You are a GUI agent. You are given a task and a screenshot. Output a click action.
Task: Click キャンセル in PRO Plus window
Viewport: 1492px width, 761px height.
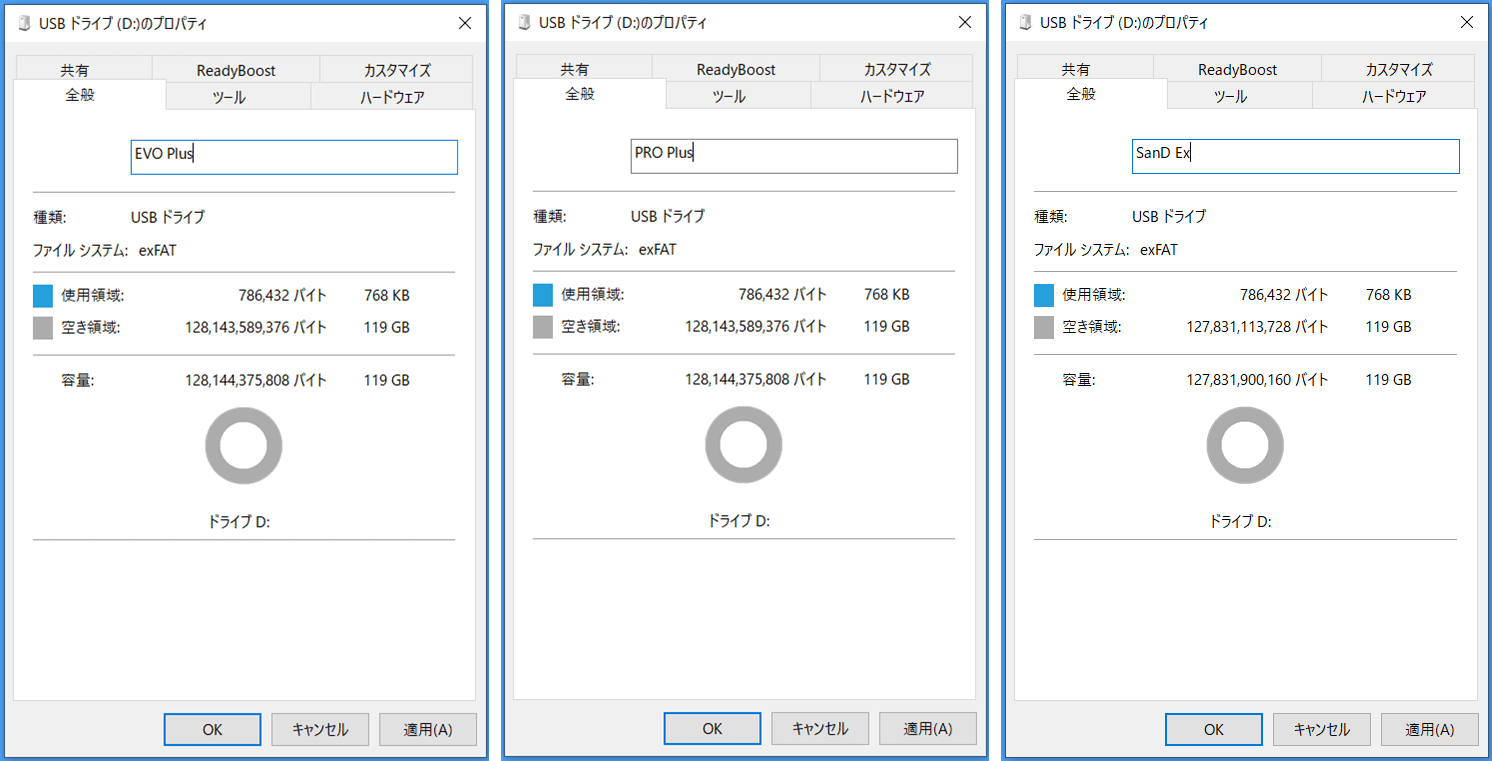tap(820, 729)
